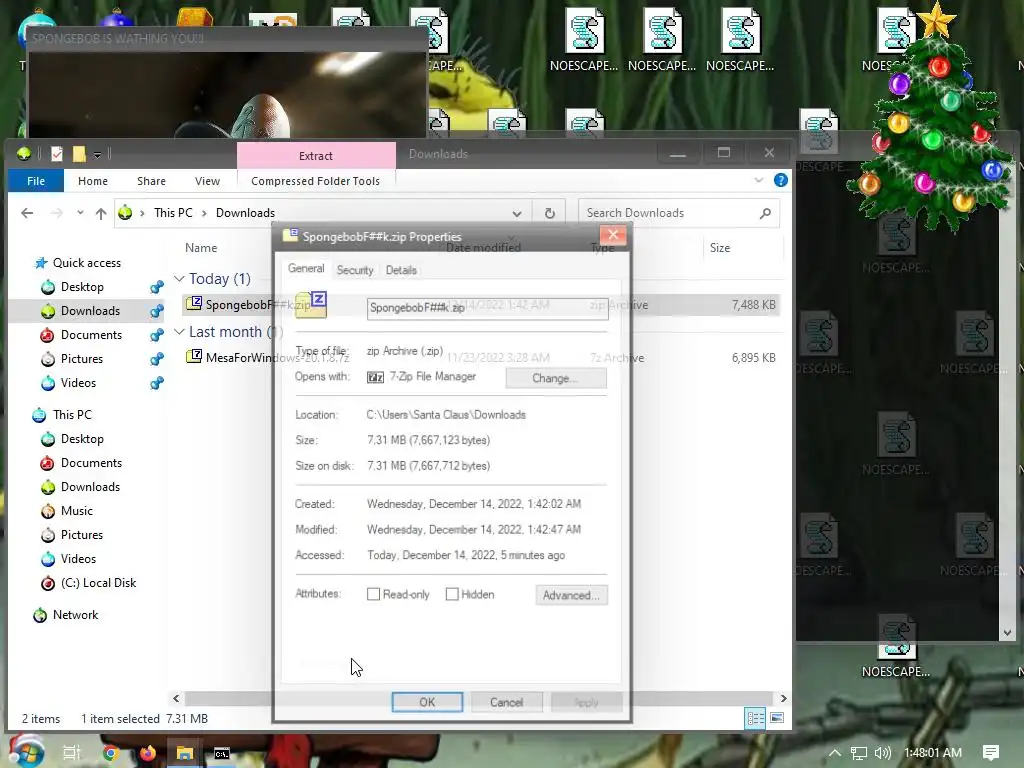This screenshot has width=1024, height=768.
Task: Click the horizontal scrollbar left arrow
Action: coord(176,698)
